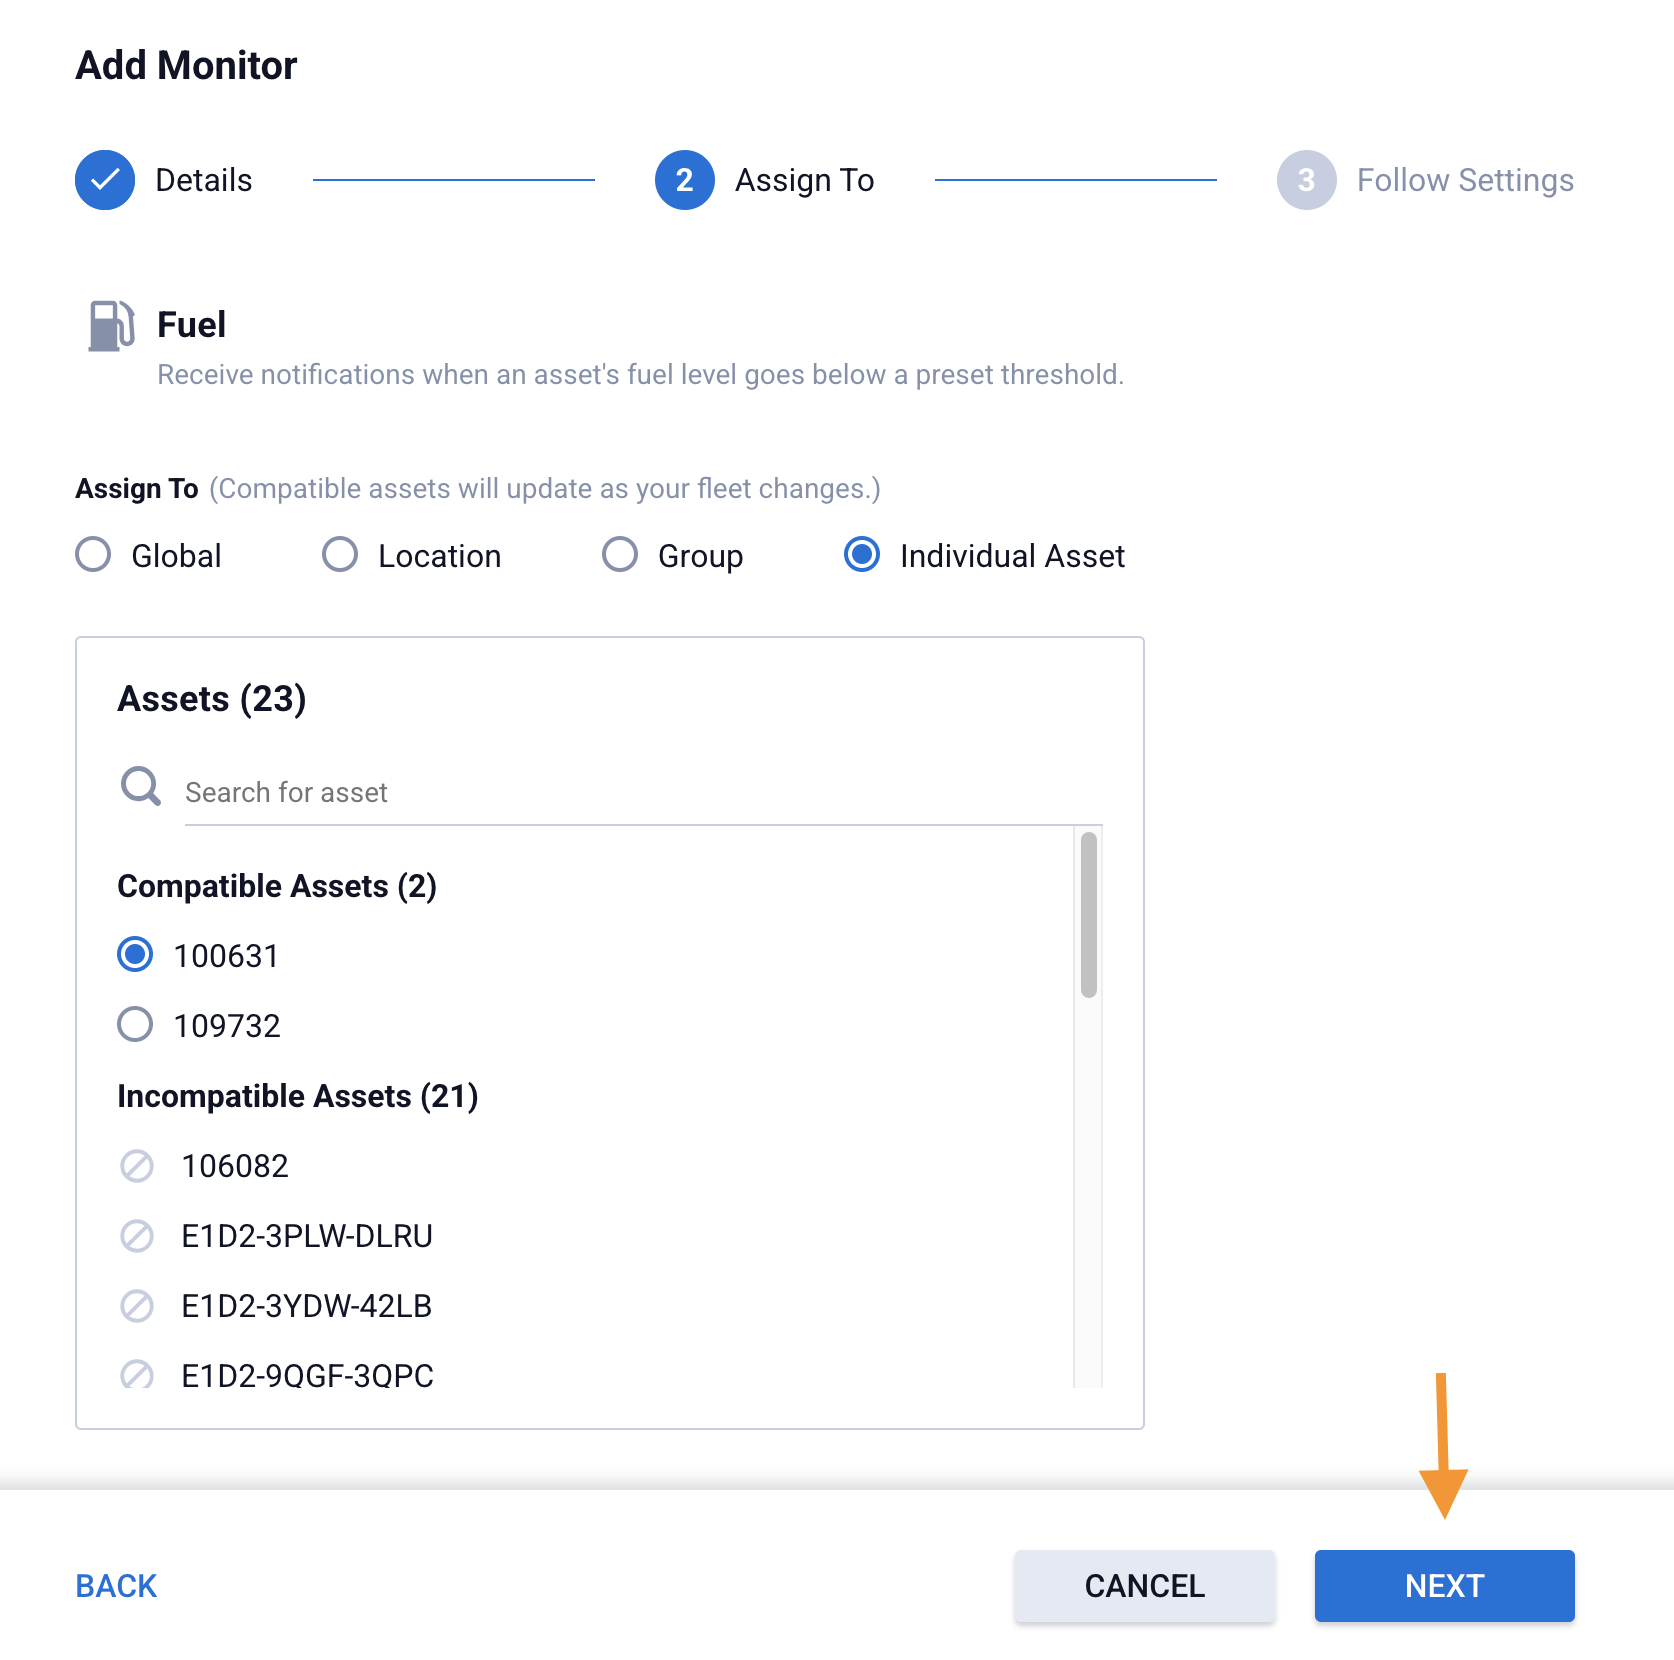Click the step 2 Assign To circle
This screenshot has width=1674, height=1660.
[685, 180]
